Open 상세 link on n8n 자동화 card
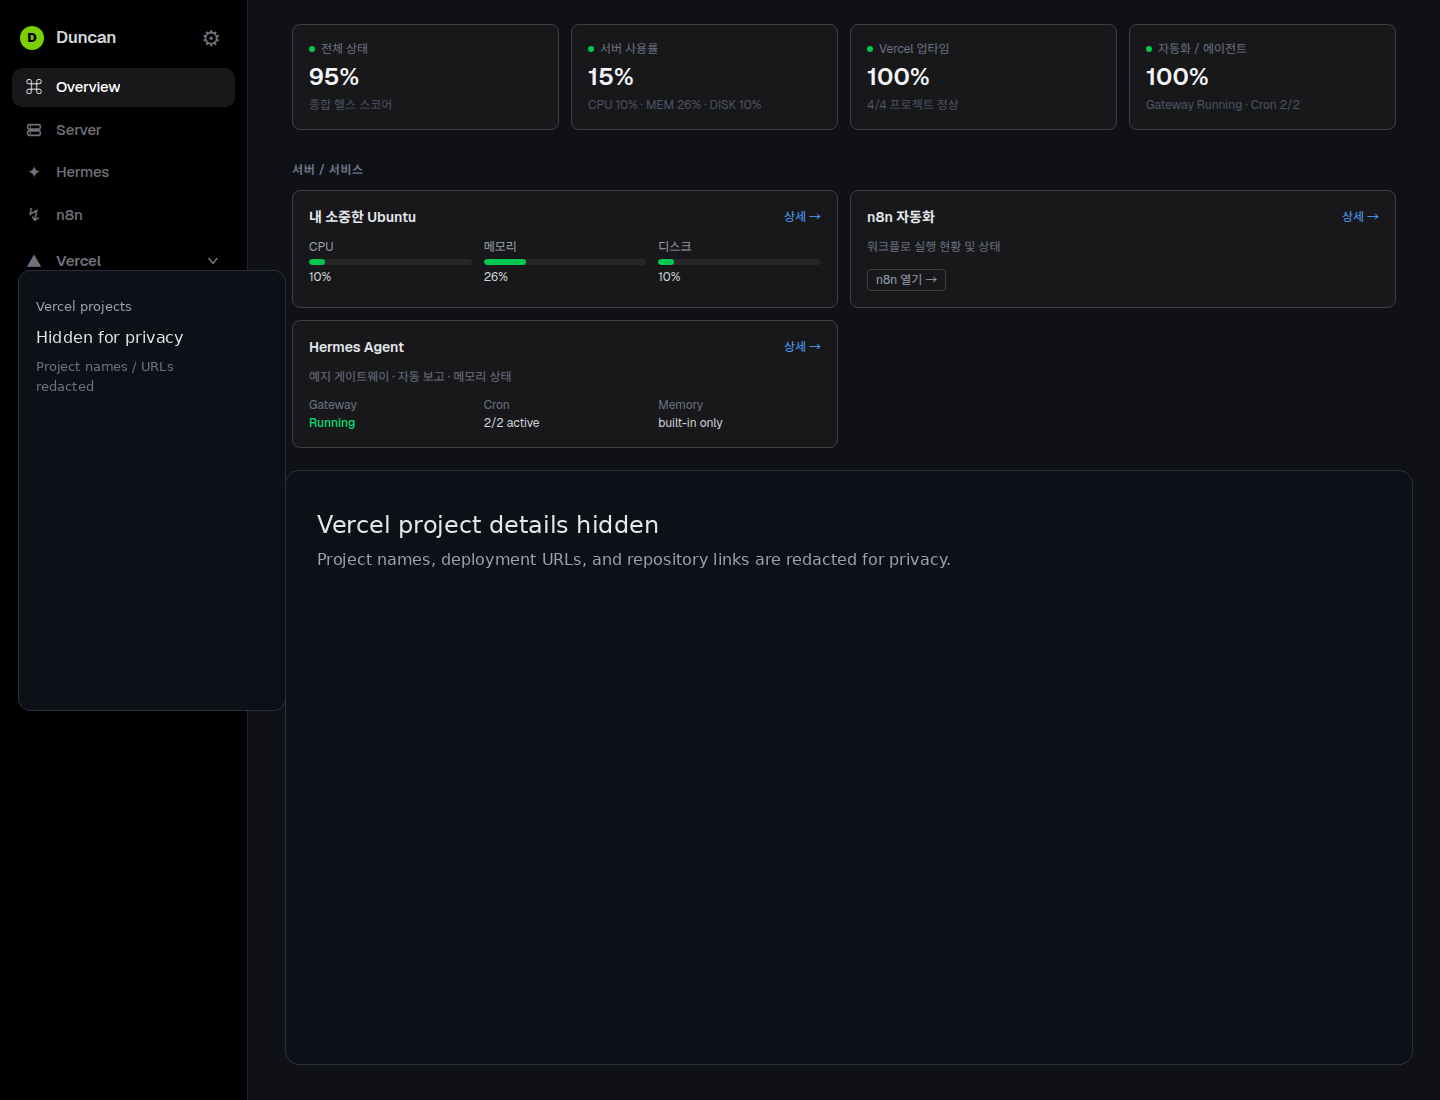Image resolution: width=1440 pixels, height=1100 pixels. [x=1360, y=217]
